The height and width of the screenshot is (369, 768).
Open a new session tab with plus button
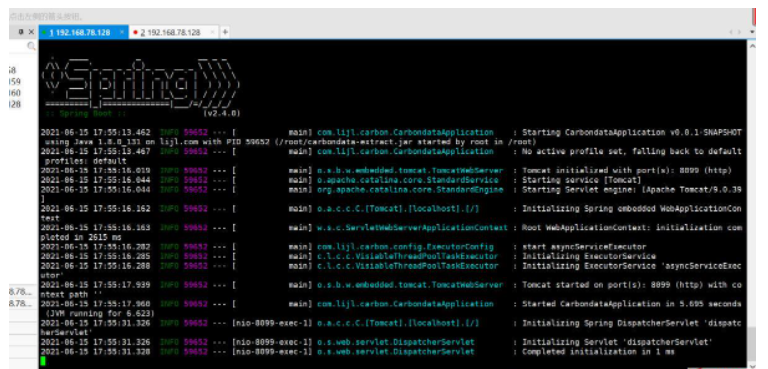(225, 32)
